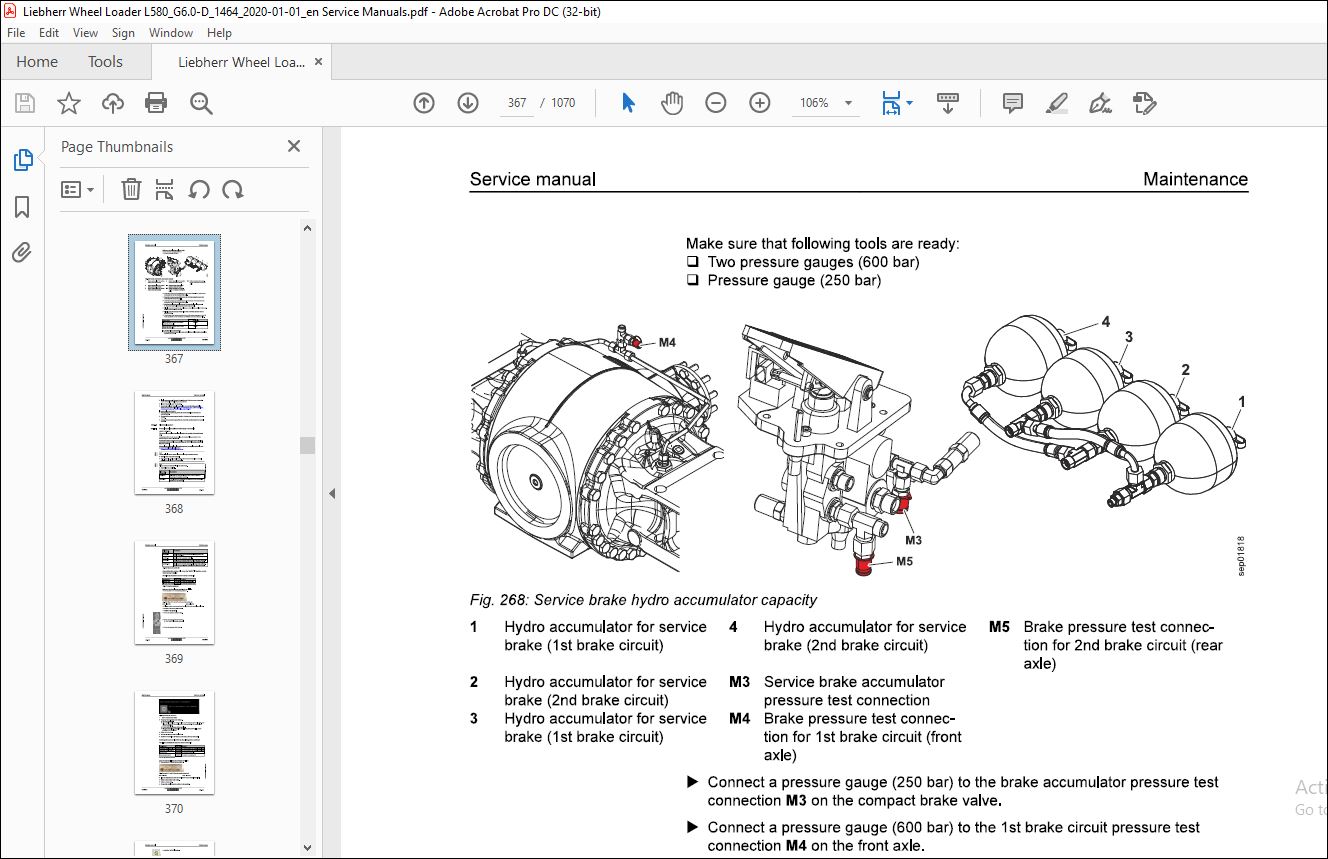Viewport: 1328px width, 859px height.
Task: Click the page number field showing 367
Action: click(x=517, y=103)
